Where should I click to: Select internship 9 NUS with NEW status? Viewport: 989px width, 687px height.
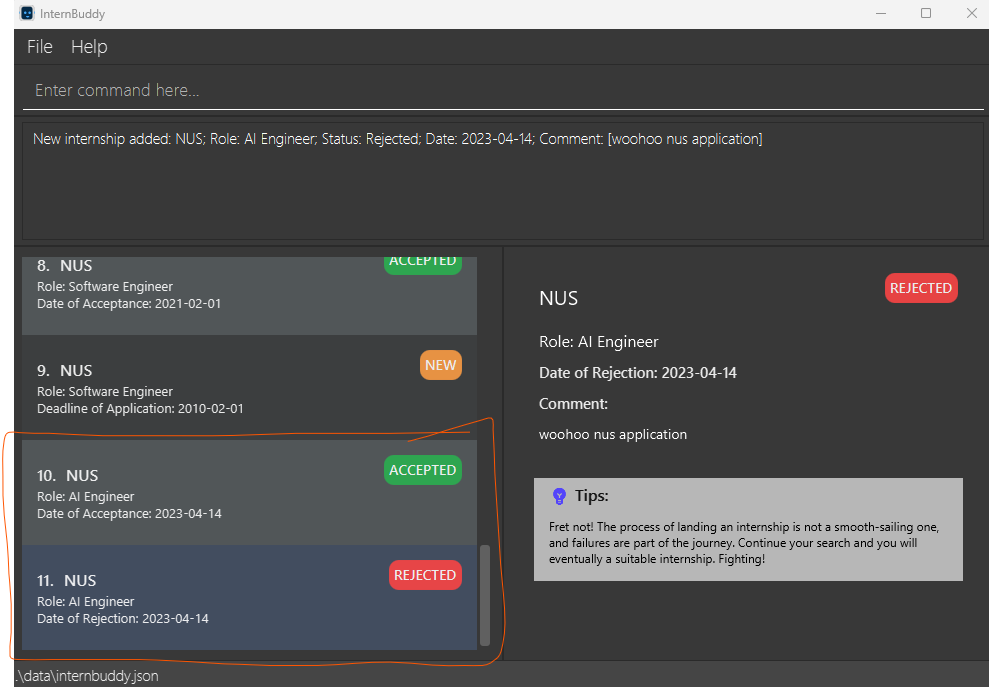249,387
